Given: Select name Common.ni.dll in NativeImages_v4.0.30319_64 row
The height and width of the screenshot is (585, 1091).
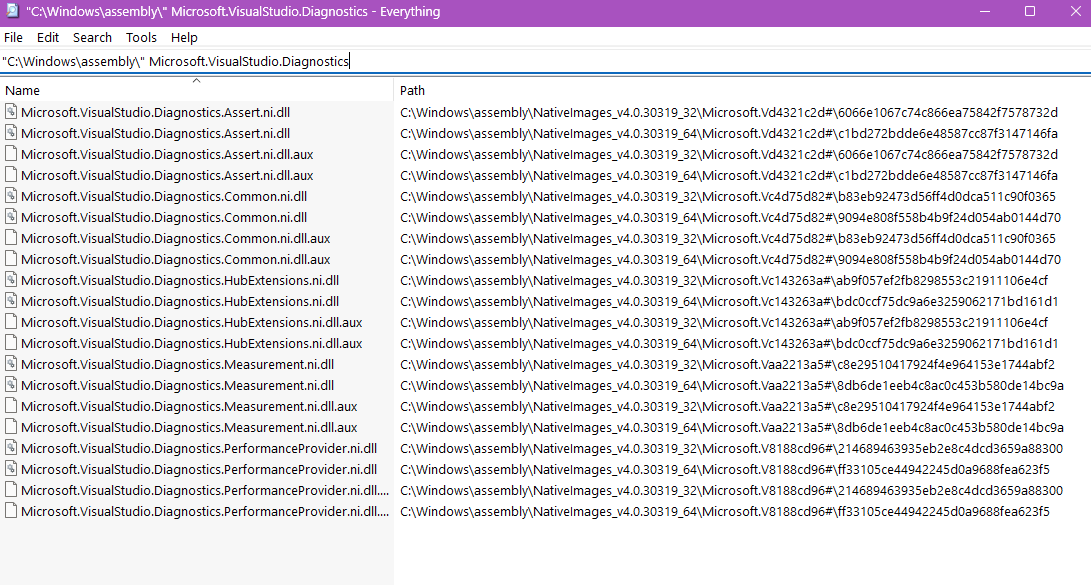Looking at the screenshot, I should tap(164, 217).
